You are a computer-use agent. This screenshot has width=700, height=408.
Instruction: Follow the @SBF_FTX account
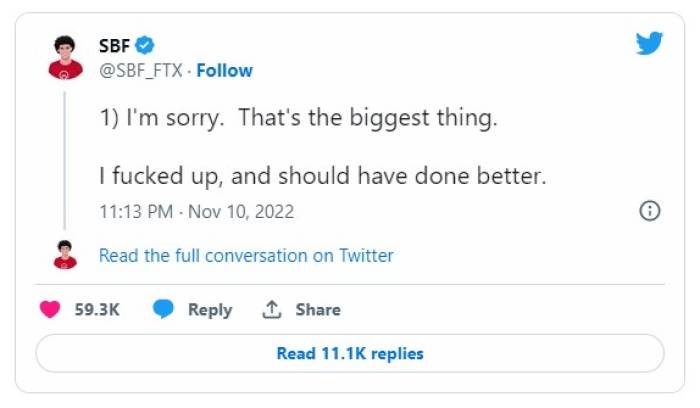coord(224,70)
